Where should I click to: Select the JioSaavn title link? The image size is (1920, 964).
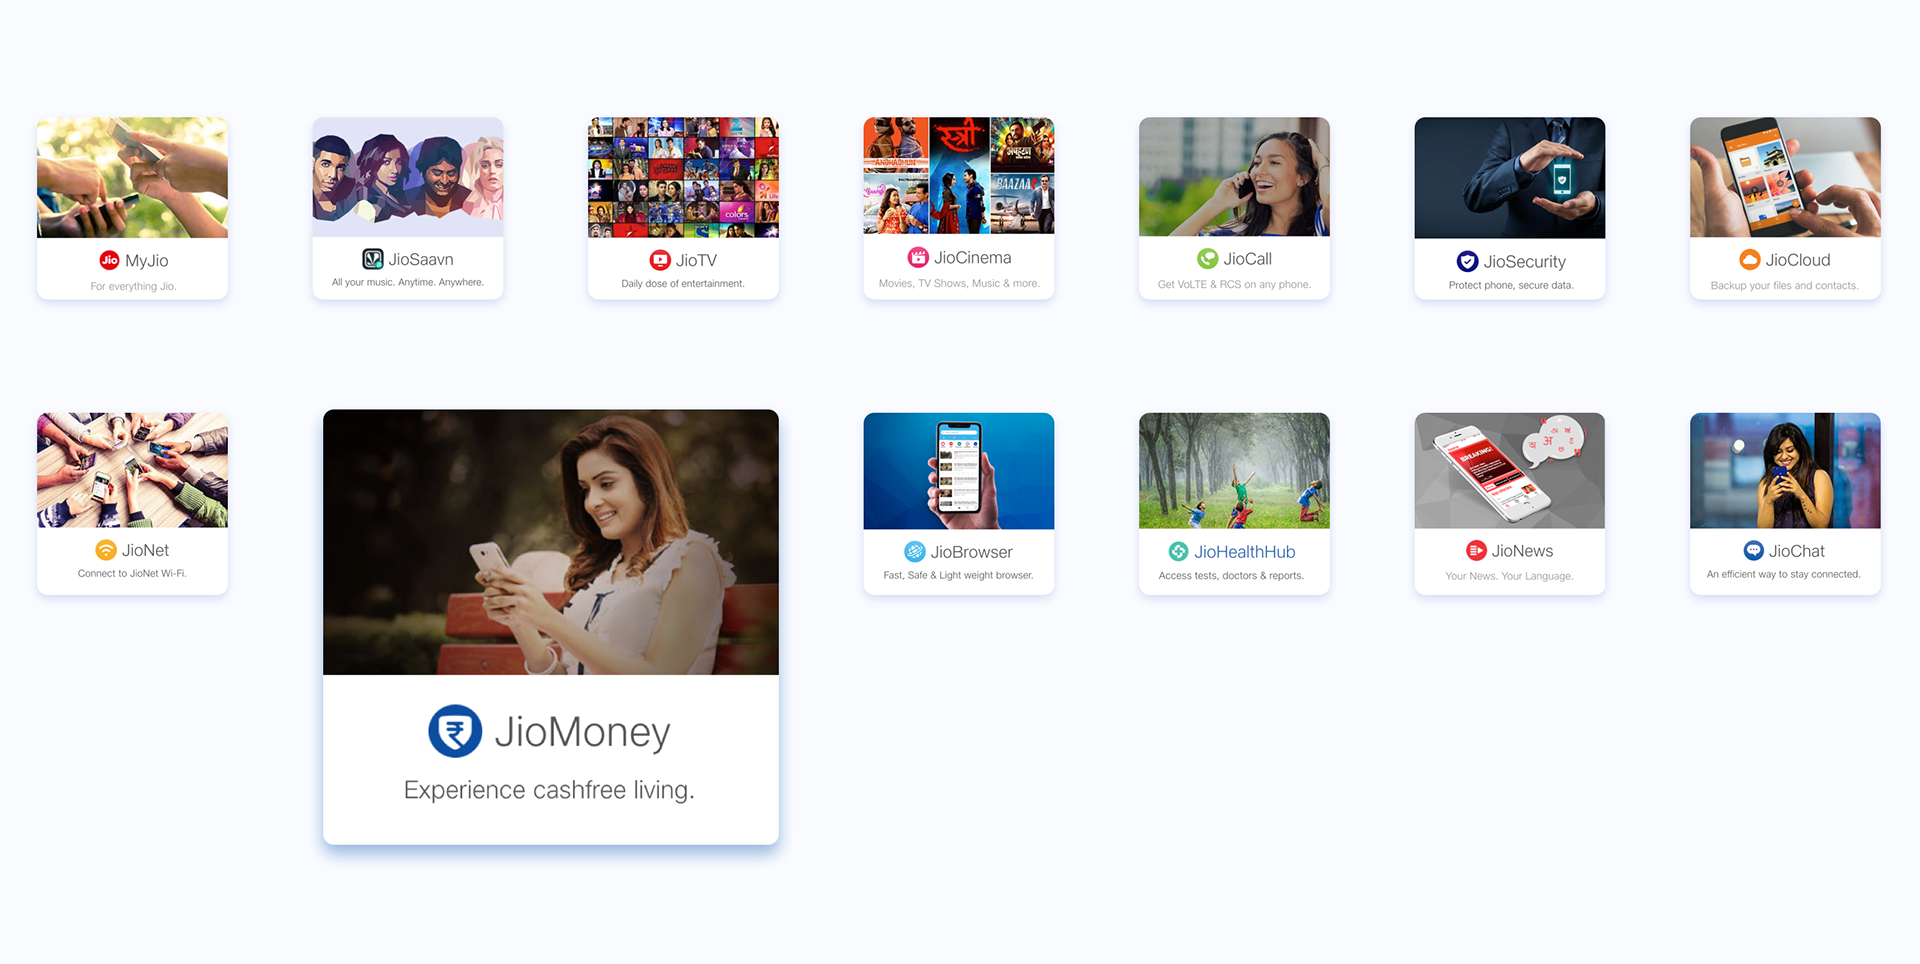coord(421,259)
